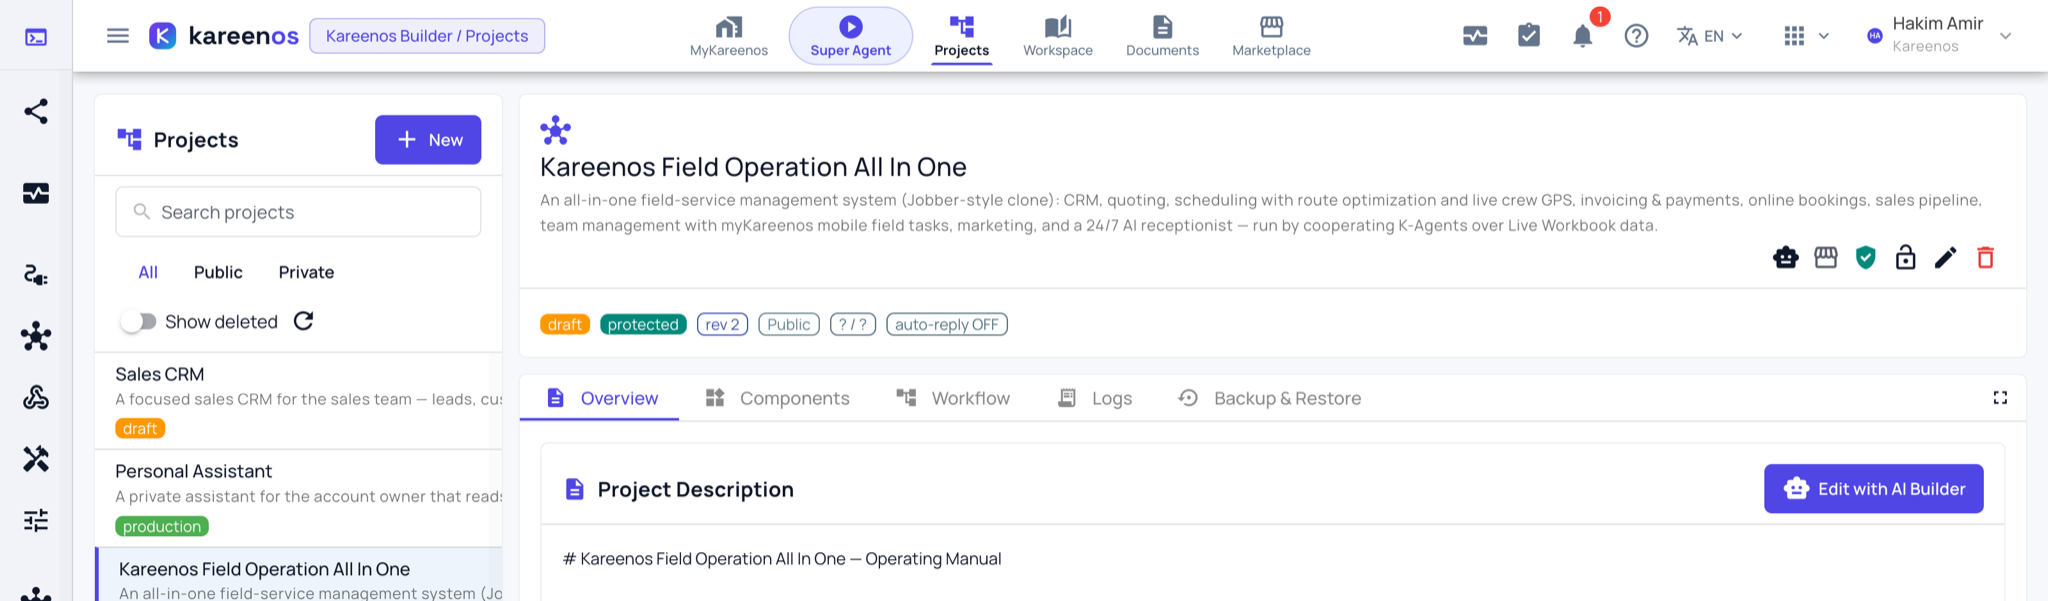Switch to the Workflow tab

953,398
